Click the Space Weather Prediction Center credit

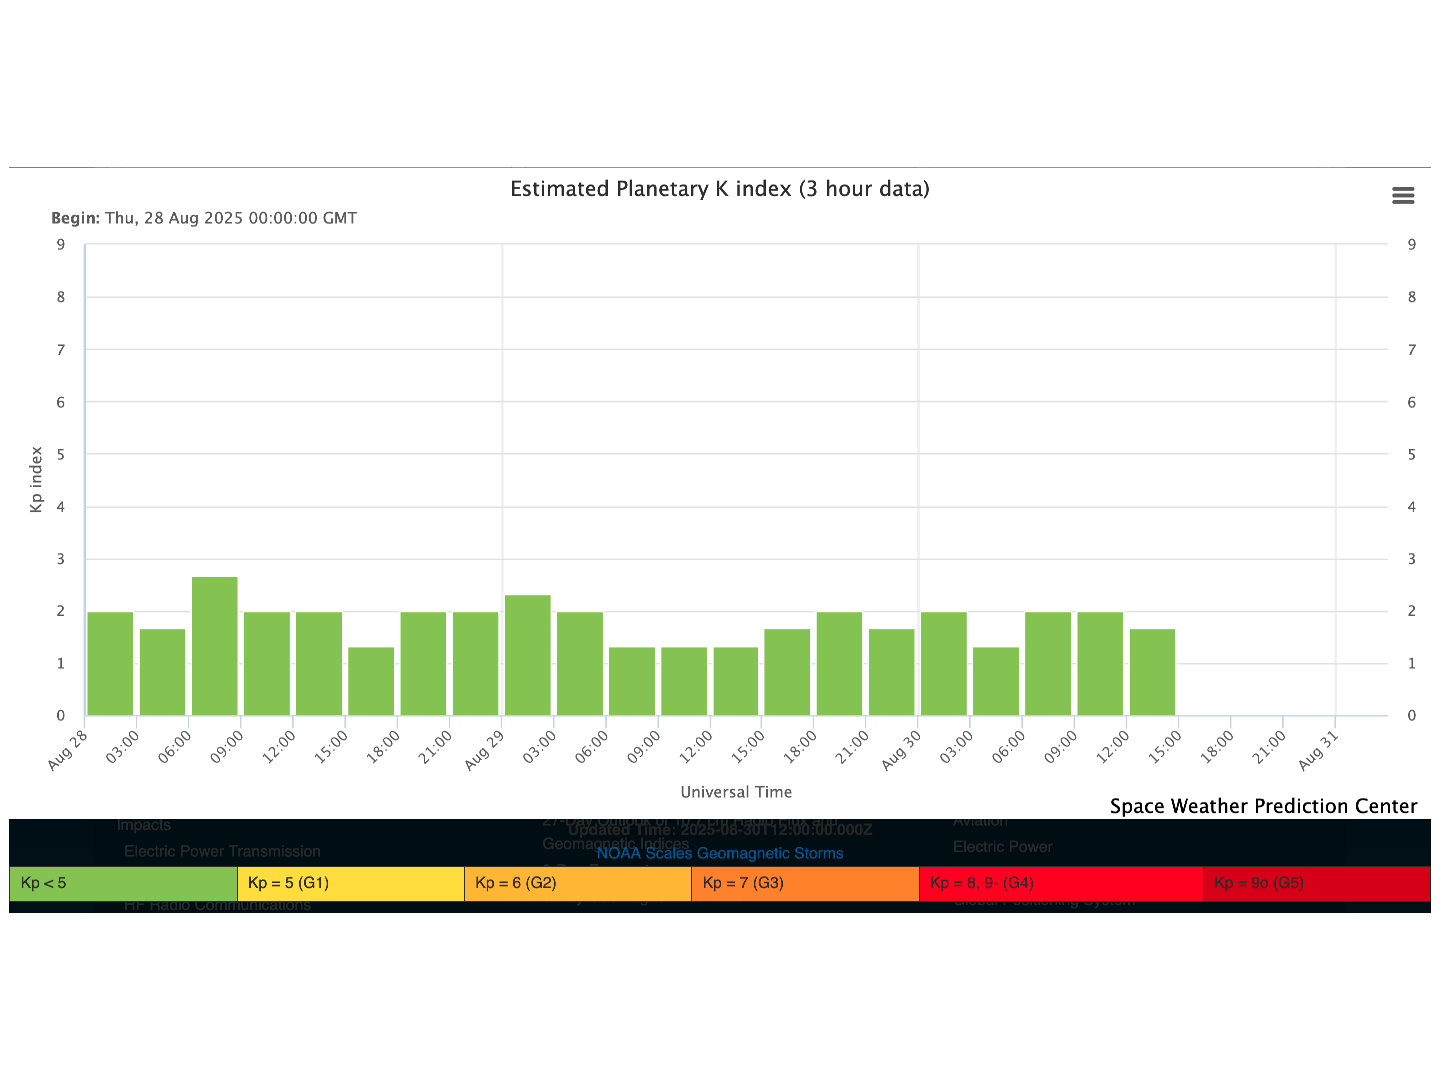[x=1263, y=806]
